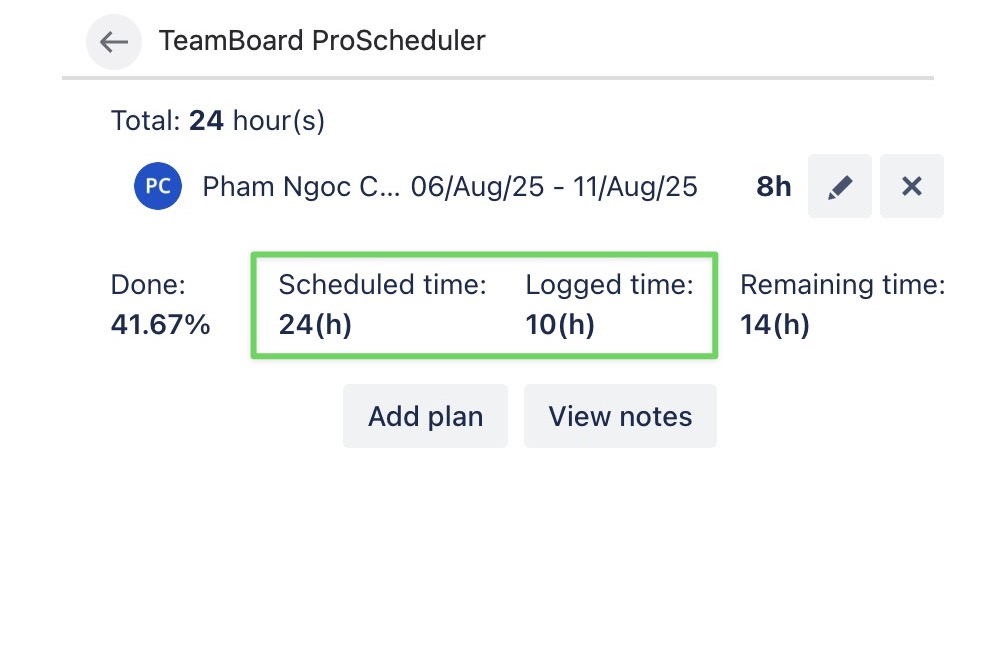Select the 8h hours value
Screen dimensions: 994x672
[x=773, y=186]
